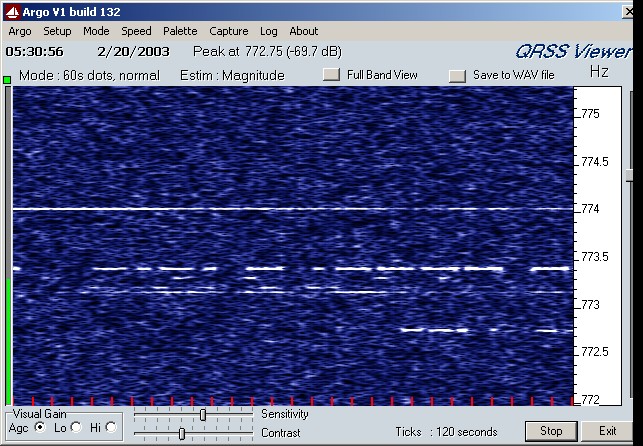This screenshot has width=643, height=446.
Task: Click the Argo sailboat title bar icon
Action: click(x=12, y=12)
